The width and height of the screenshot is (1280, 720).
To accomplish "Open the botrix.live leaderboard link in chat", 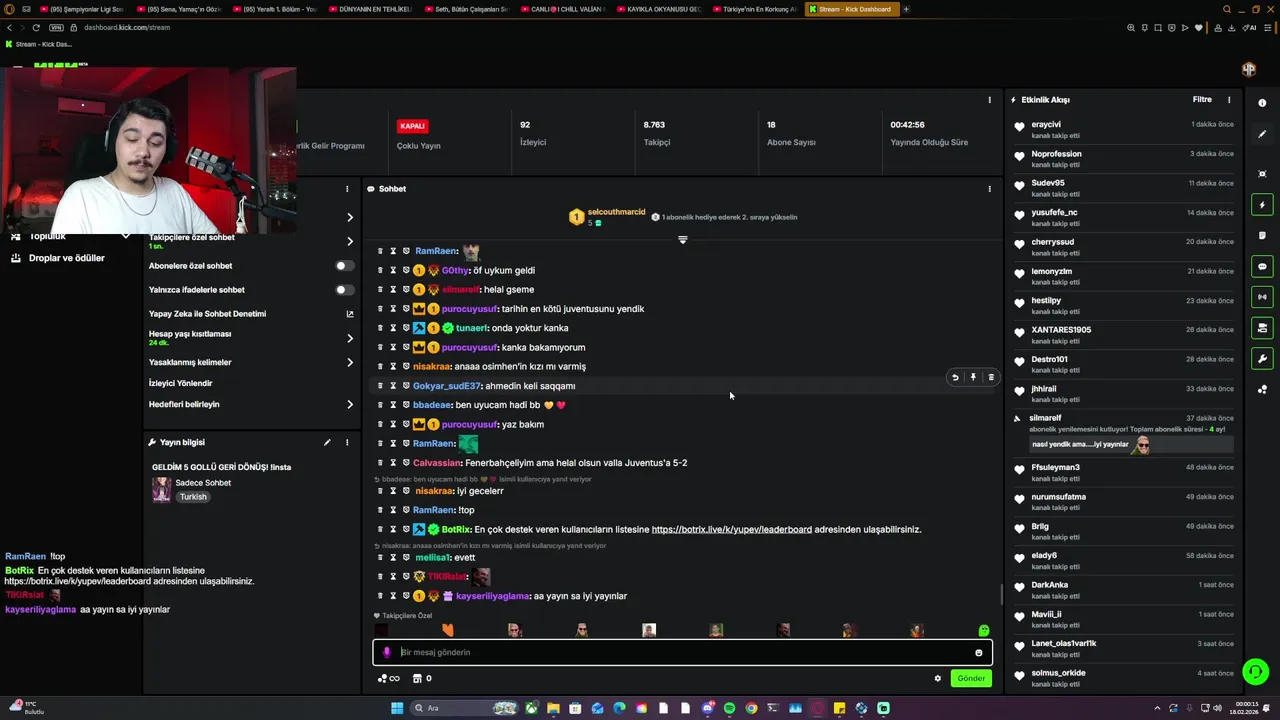I will [732, 529].
